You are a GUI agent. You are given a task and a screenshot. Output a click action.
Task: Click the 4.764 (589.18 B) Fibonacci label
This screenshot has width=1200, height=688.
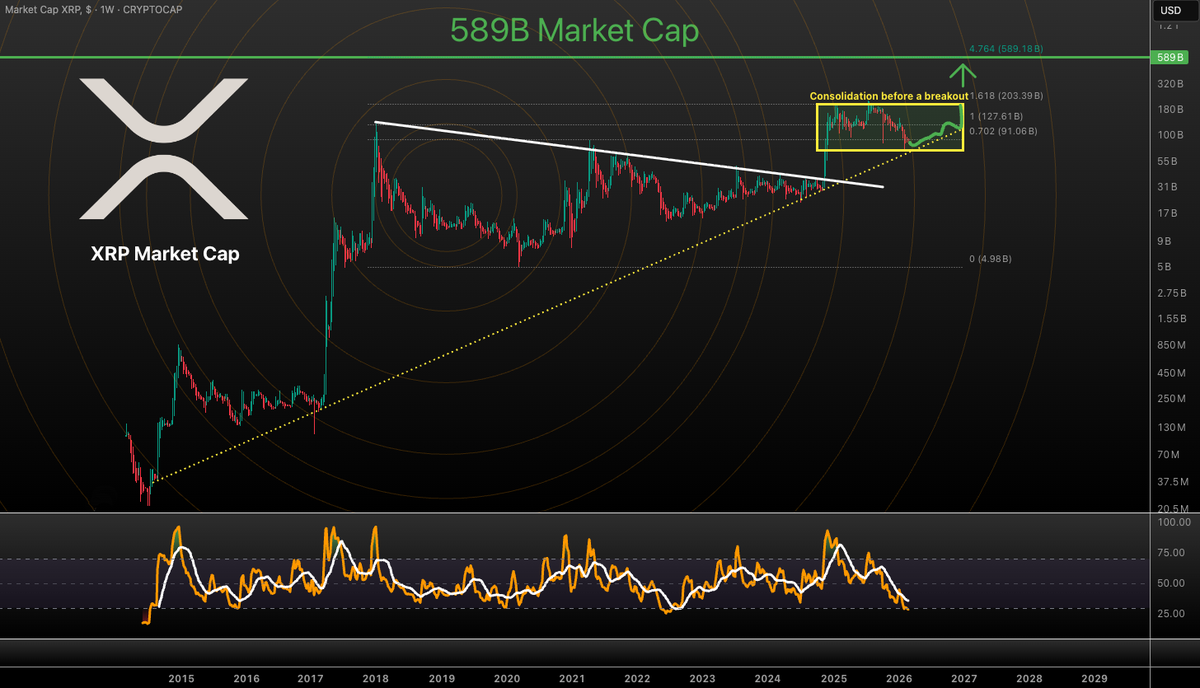point(1005,47)
